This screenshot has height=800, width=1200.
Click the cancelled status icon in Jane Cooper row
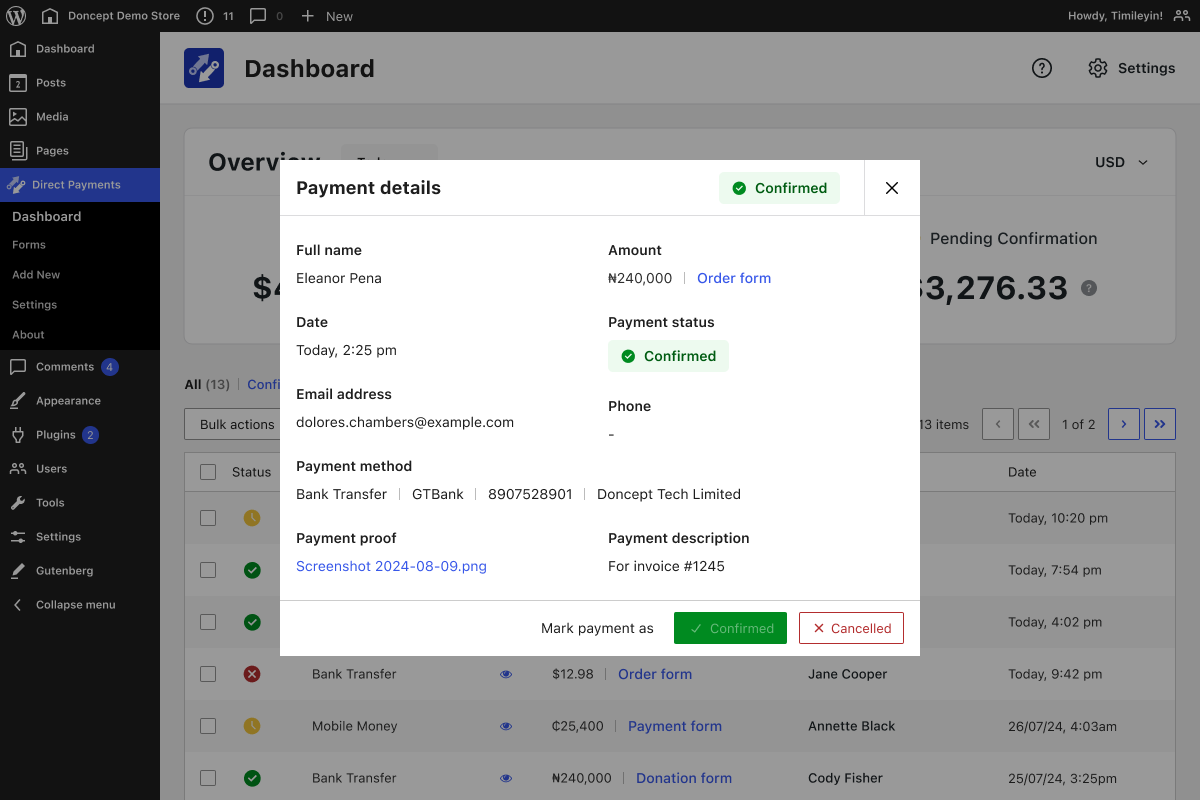coord(252,674)
